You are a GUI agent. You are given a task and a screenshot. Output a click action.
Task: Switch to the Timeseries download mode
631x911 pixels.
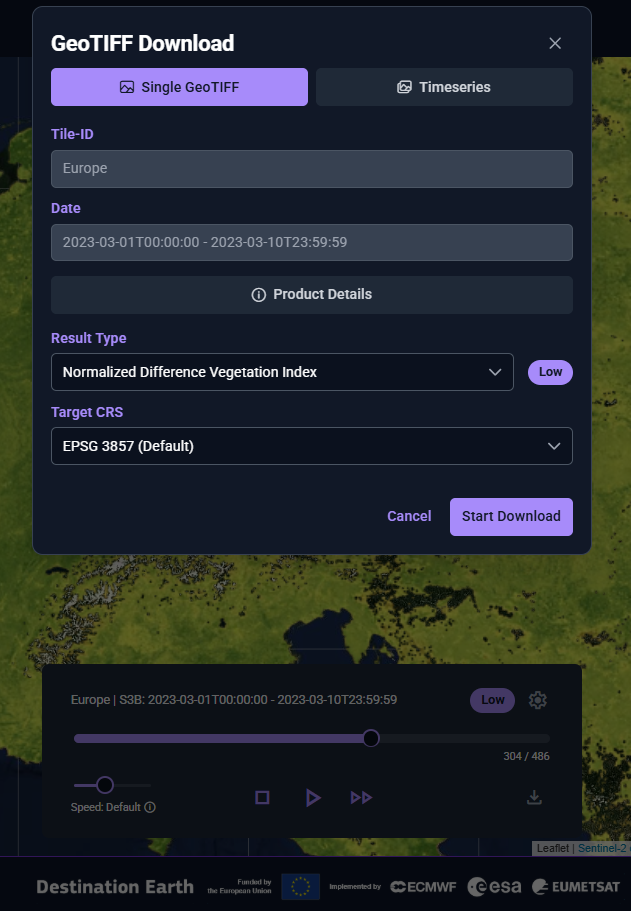[x=444, y=87]
